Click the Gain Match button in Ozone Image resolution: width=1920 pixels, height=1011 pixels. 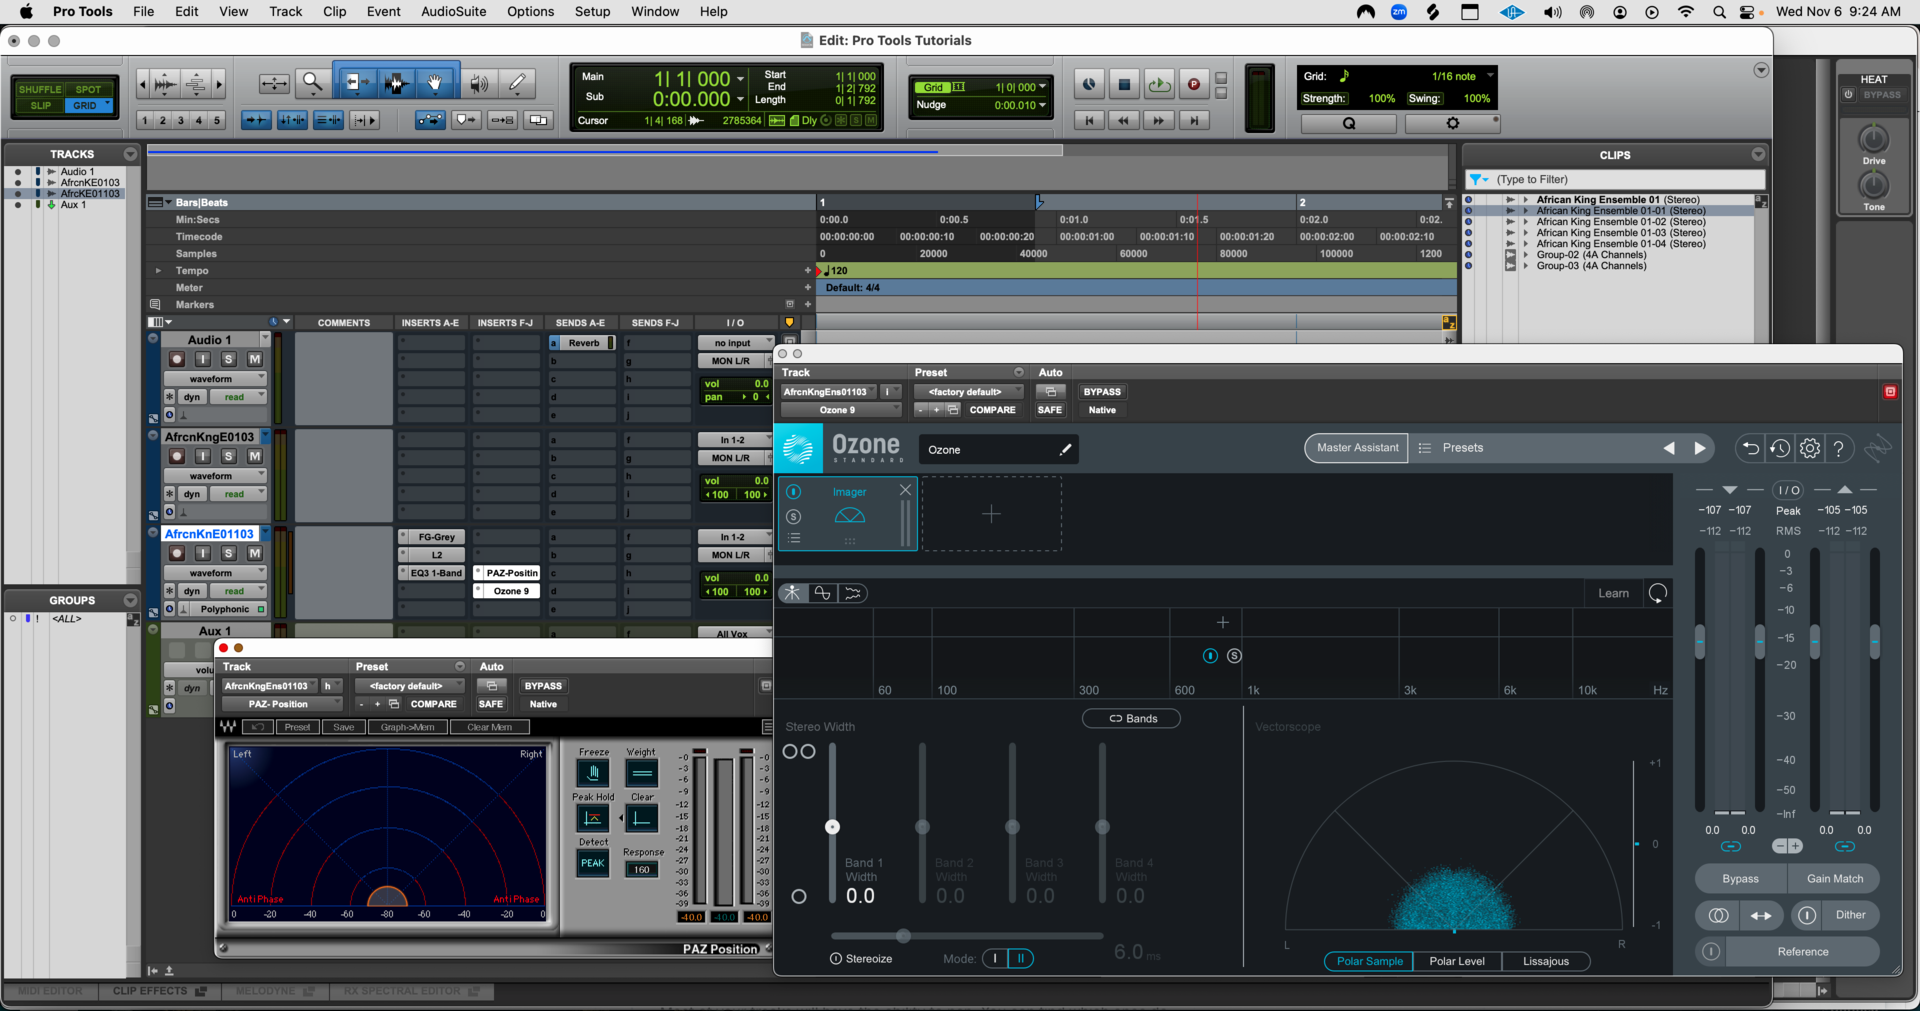click(x=1834, y=878)
